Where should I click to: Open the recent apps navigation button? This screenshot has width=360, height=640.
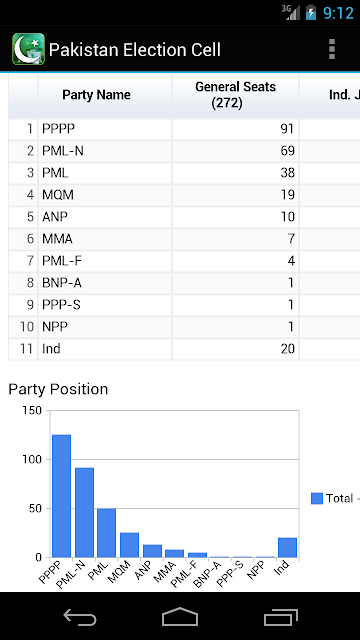pos(280,617)
